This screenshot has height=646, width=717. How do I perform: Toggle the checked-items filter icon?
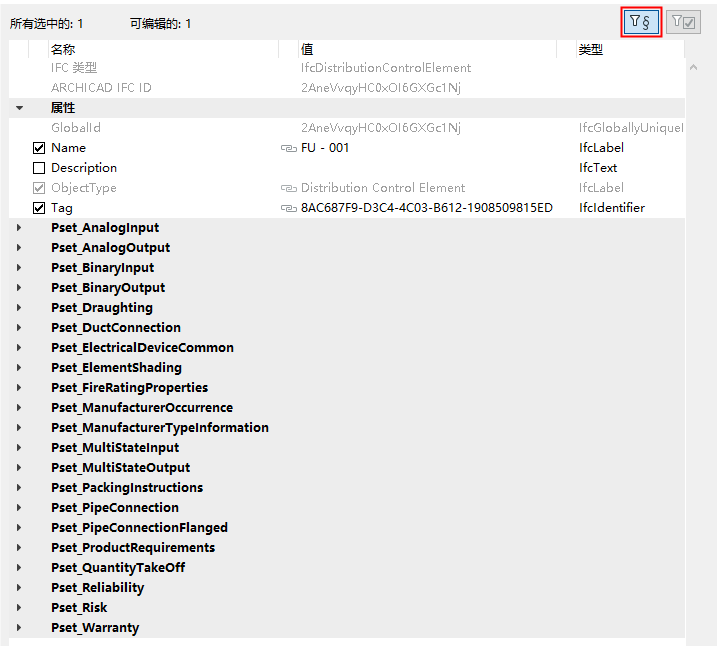coord(683,22)
